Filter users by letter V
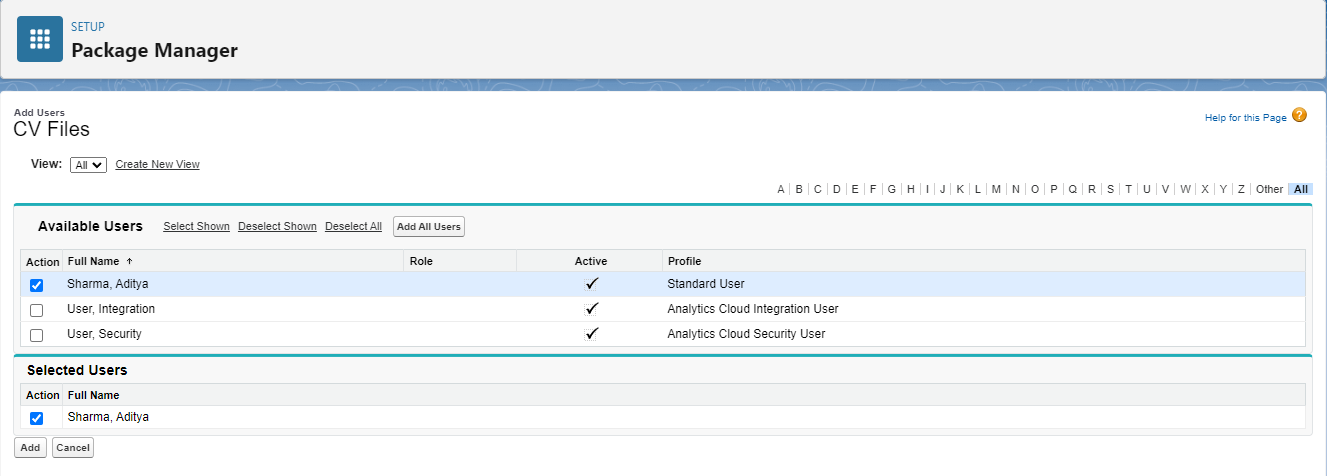 (x=1165, y=189)
